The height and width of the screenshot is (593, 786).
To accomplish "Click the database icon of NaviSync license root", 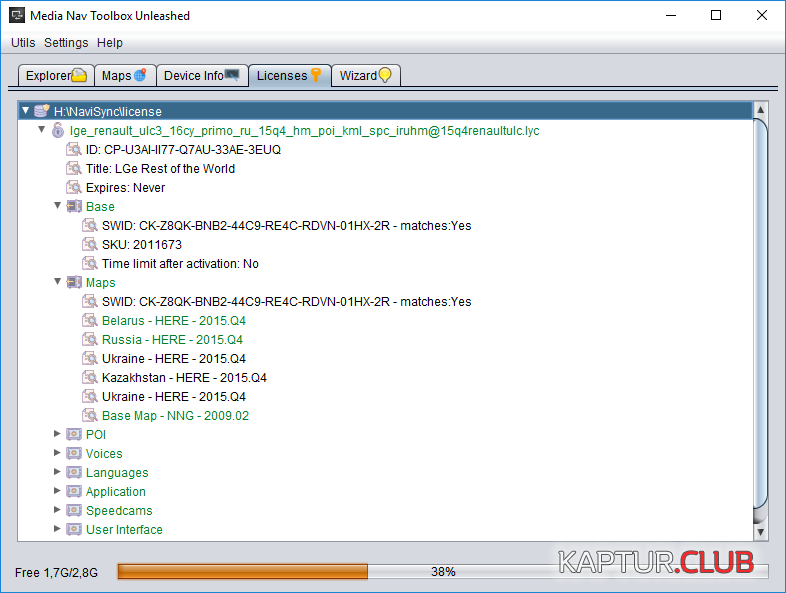I will (x=42, y=111).
